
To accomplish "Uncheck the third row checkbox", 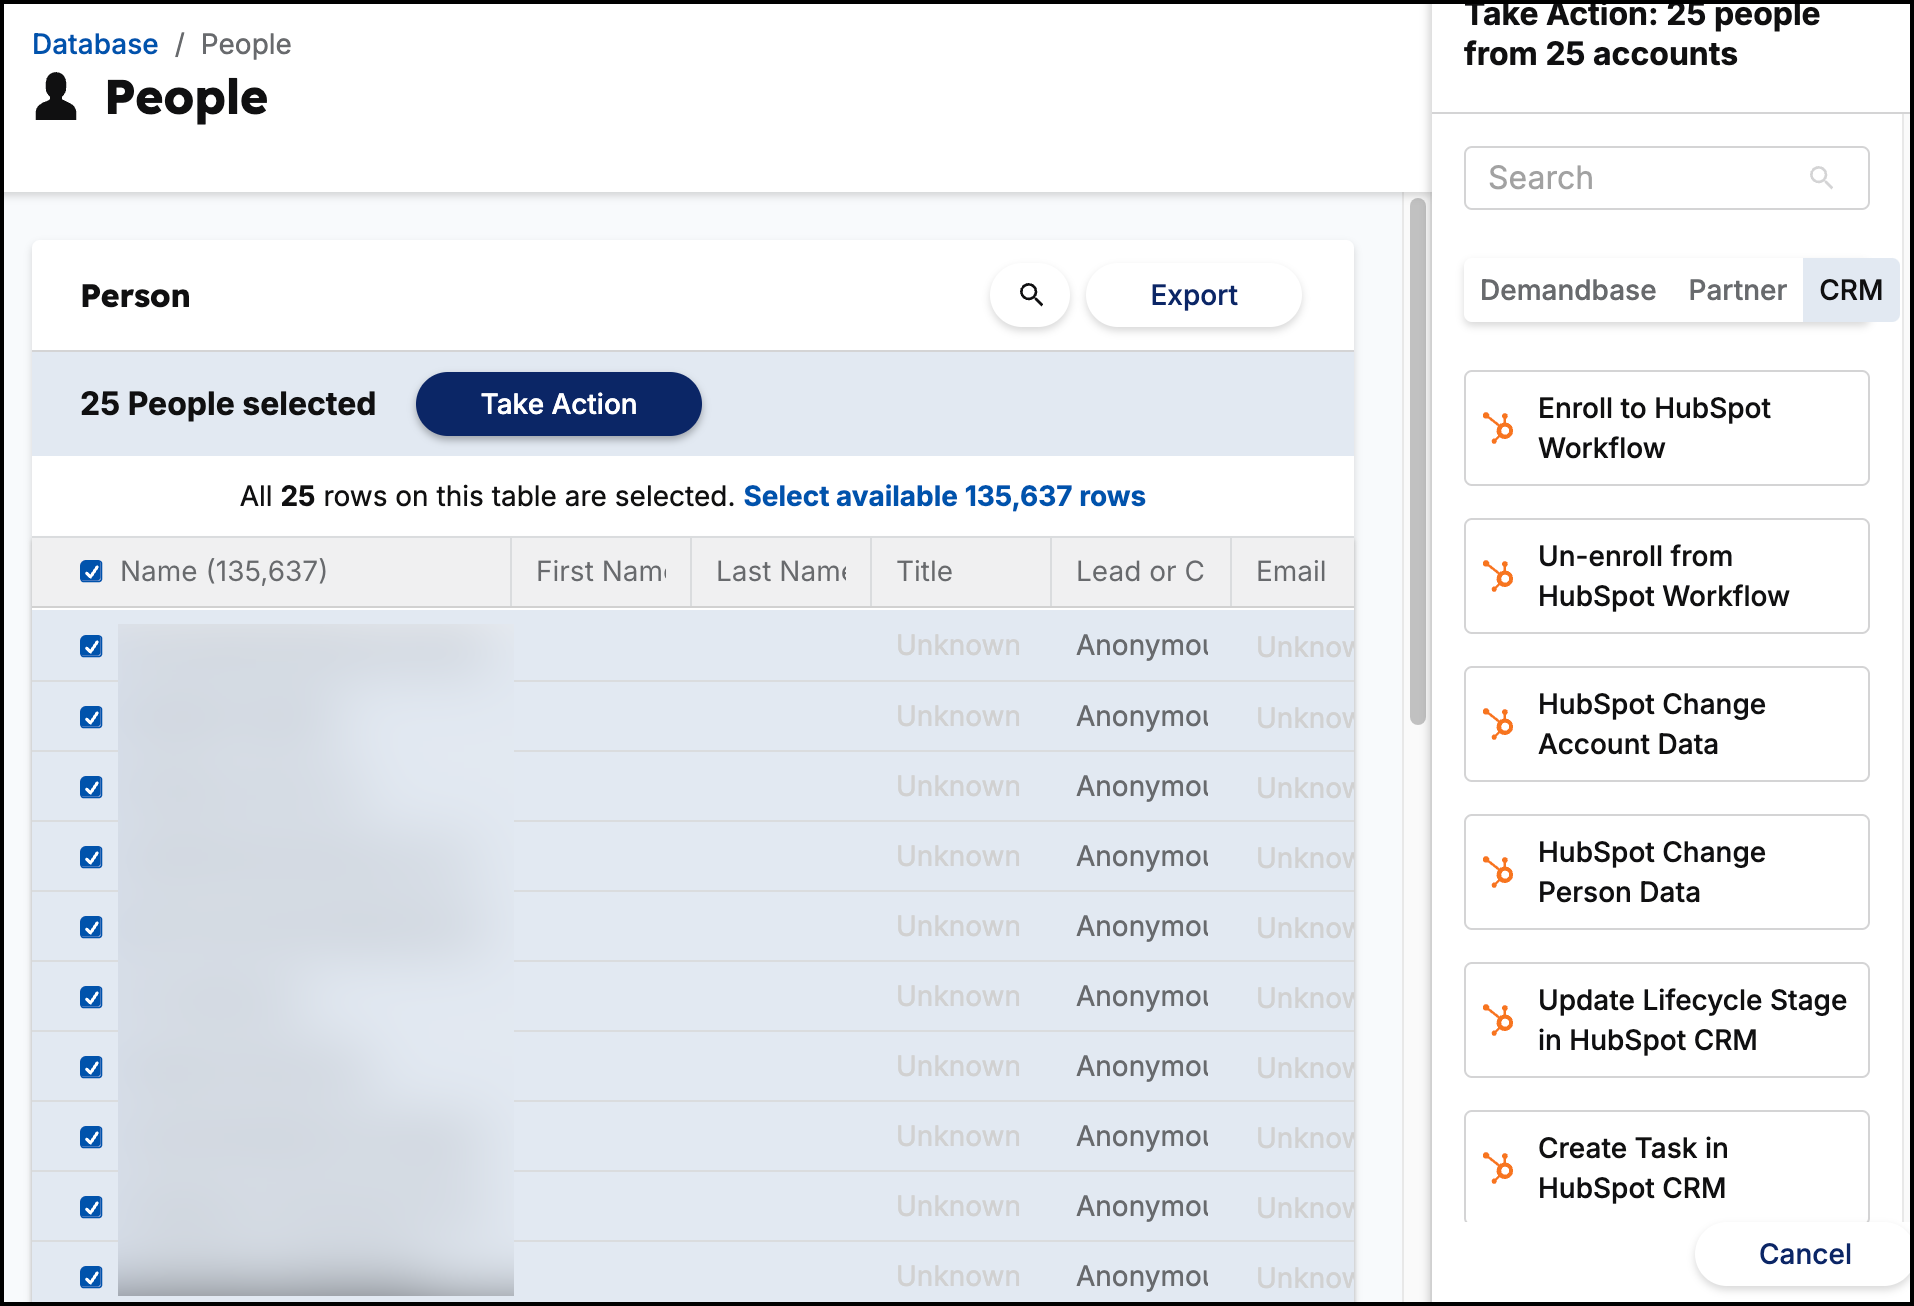I will click(91, 787).
